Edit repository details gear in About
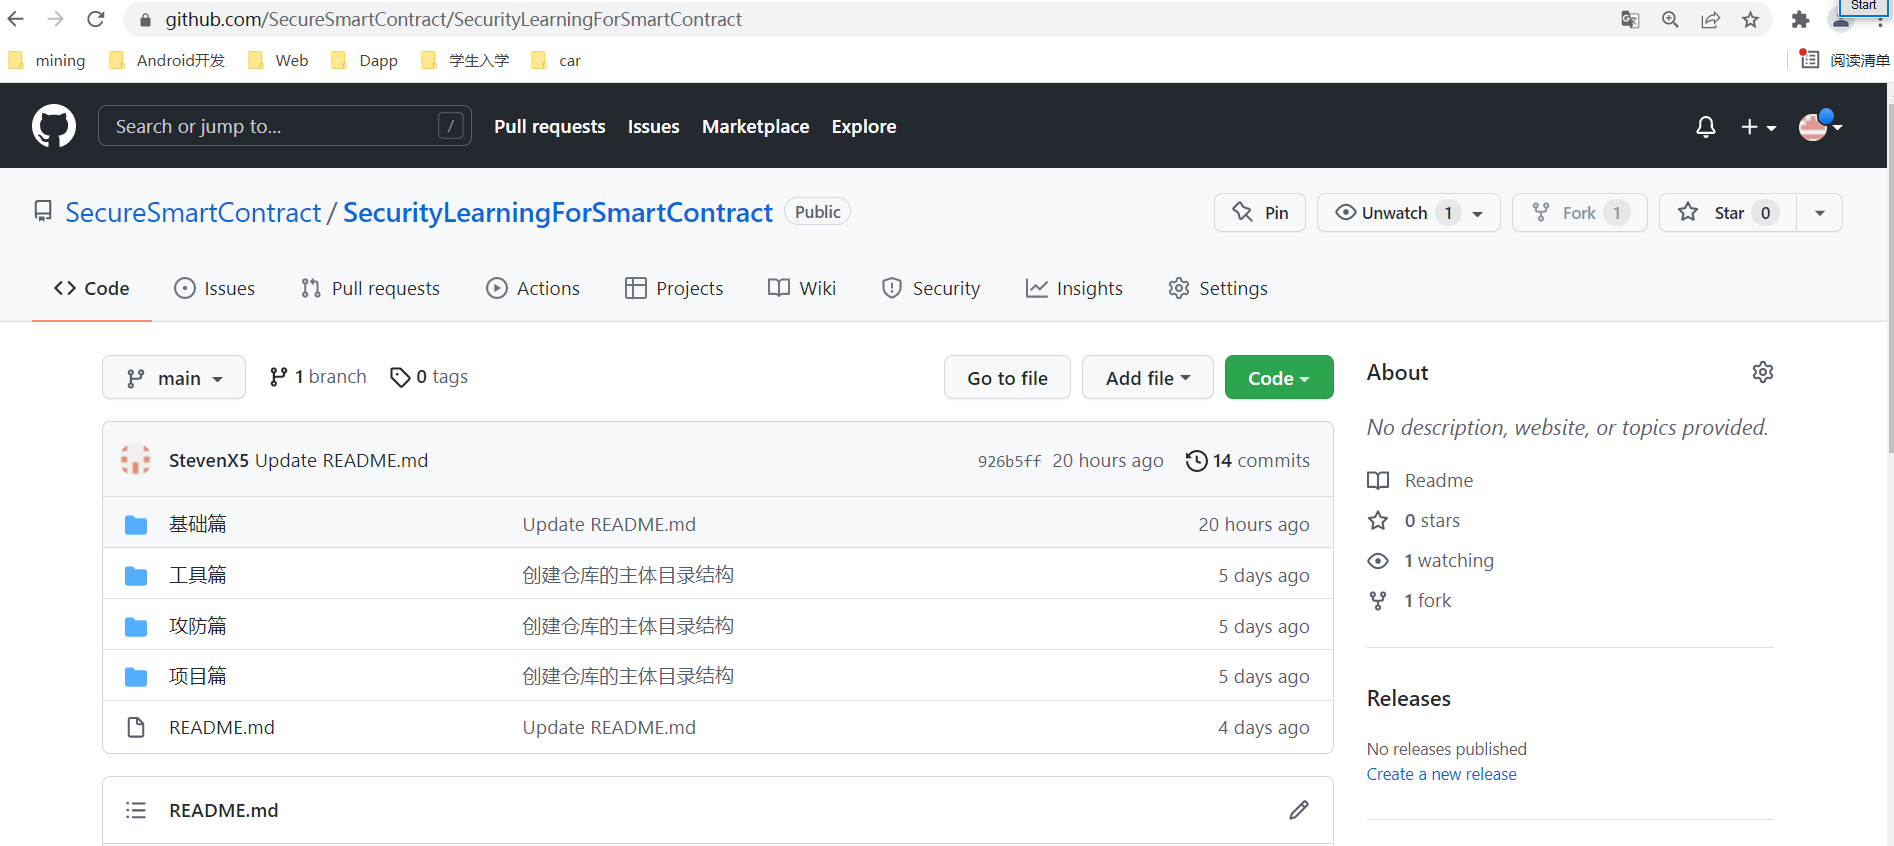This screenshot has height=846, width=1894. coord(1763,372)
